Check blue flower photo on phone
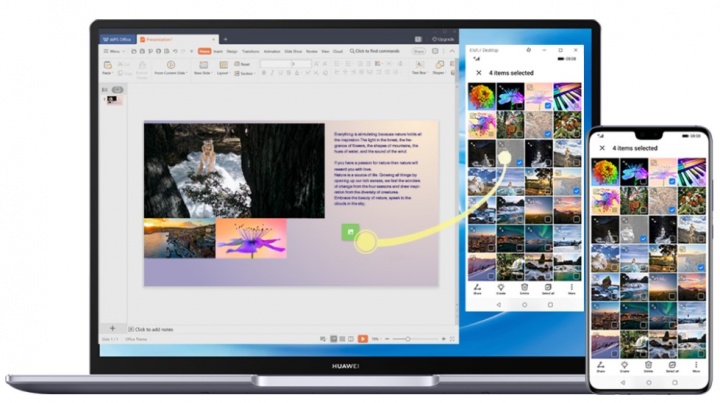 [643, 182]
